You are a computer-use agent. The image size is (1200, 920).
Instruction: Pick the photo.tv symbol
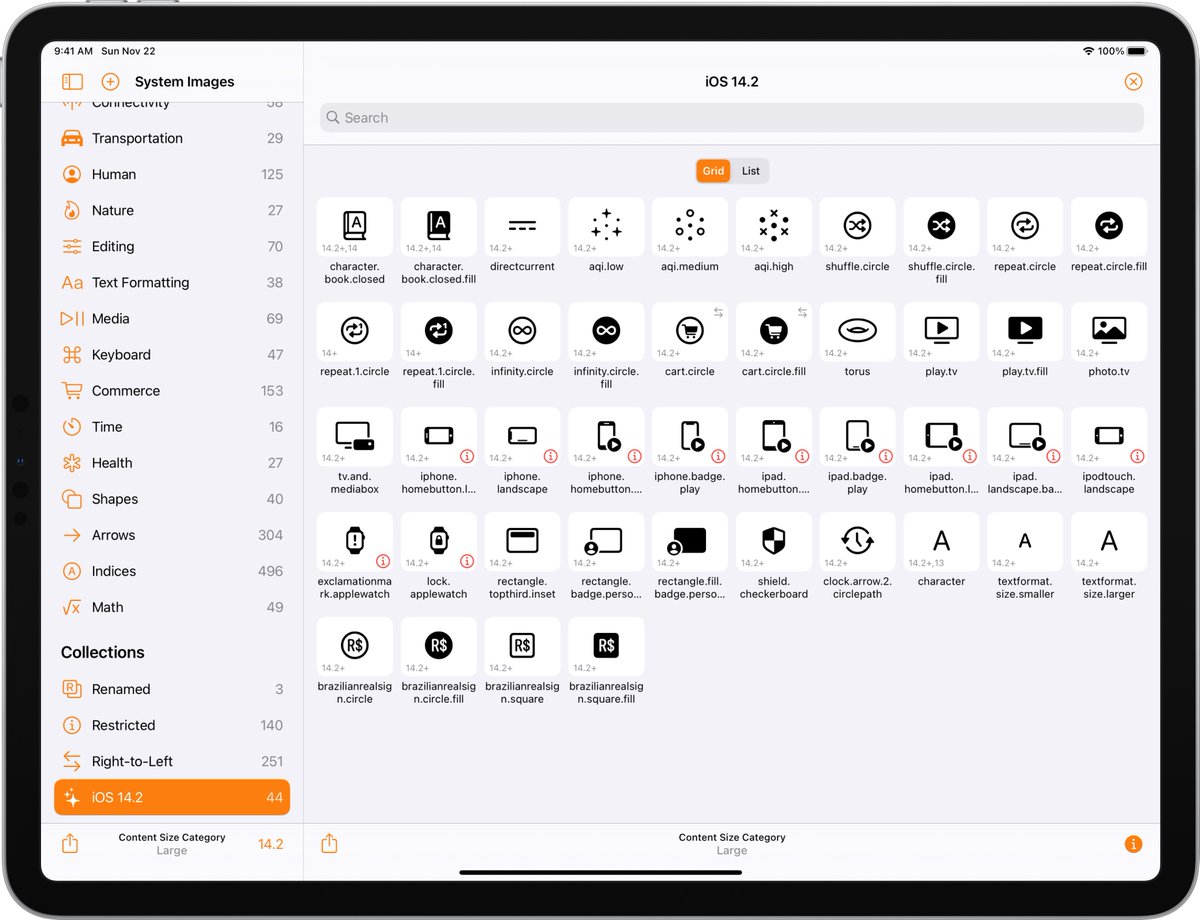[x=1109, y=330]
